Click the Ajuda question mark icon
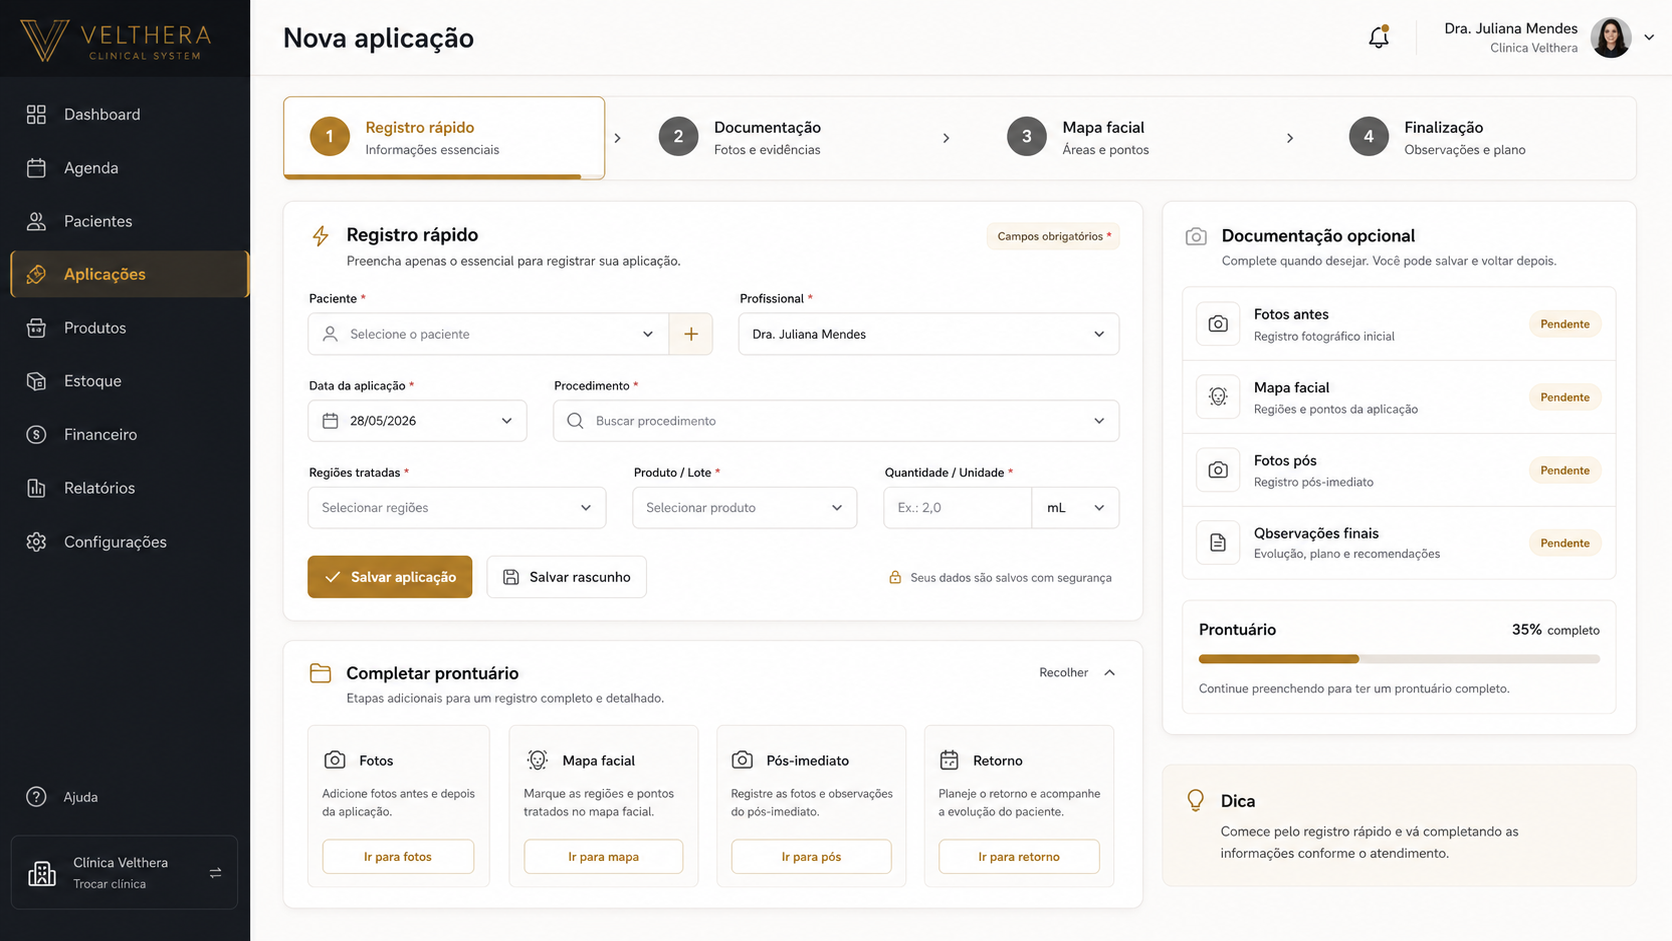 point(36,797)
